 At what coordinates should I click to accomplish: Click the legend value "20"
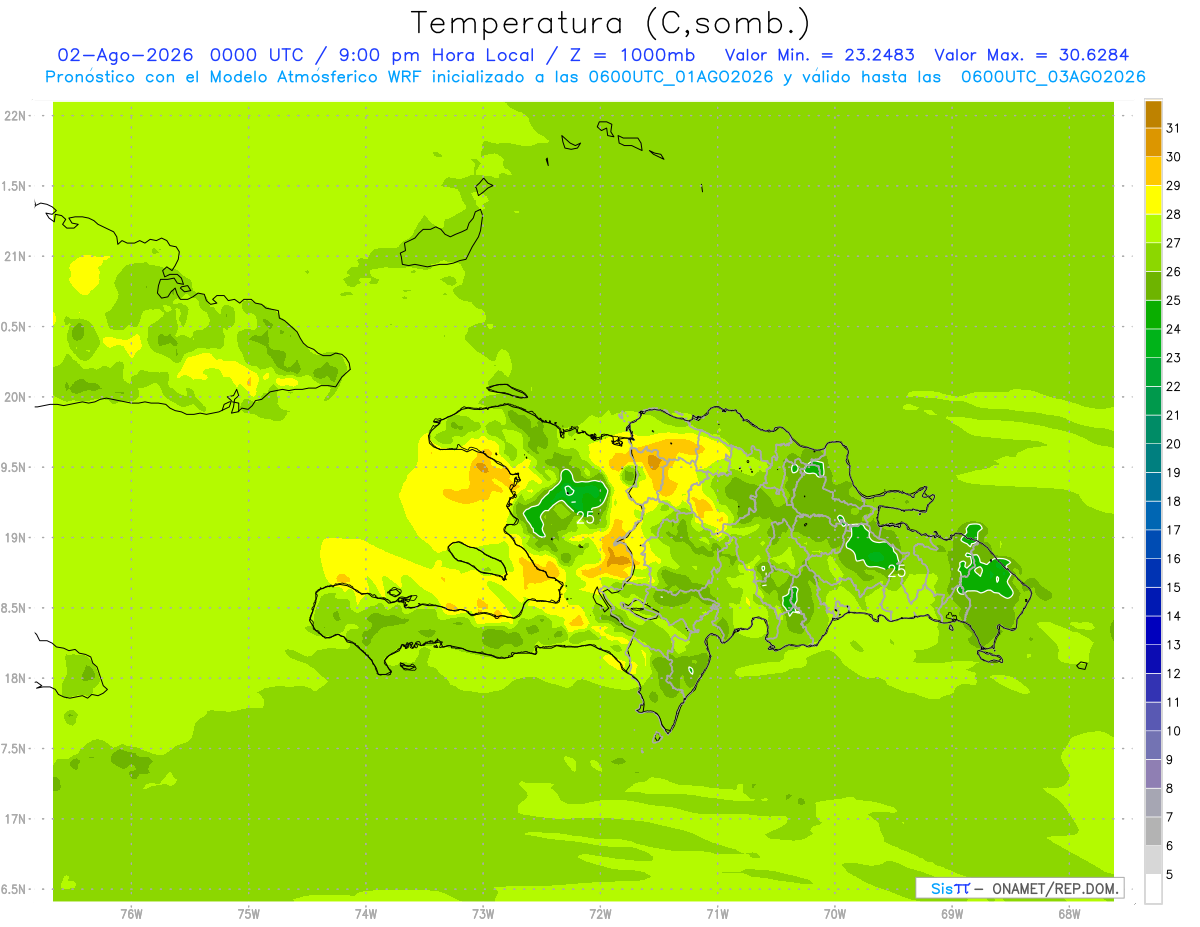point(1174,444)
